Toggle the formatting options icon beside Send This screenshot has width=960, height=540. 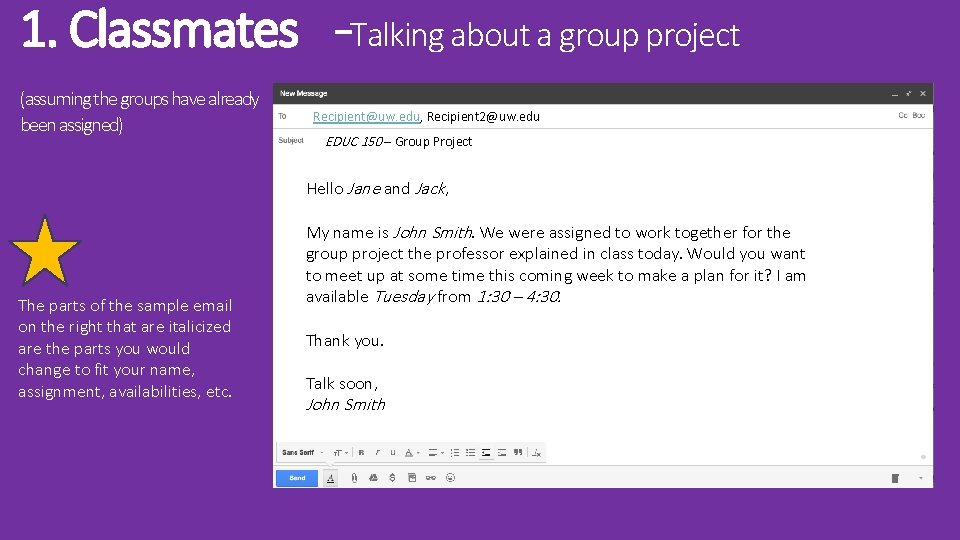[x=331, y=478]
